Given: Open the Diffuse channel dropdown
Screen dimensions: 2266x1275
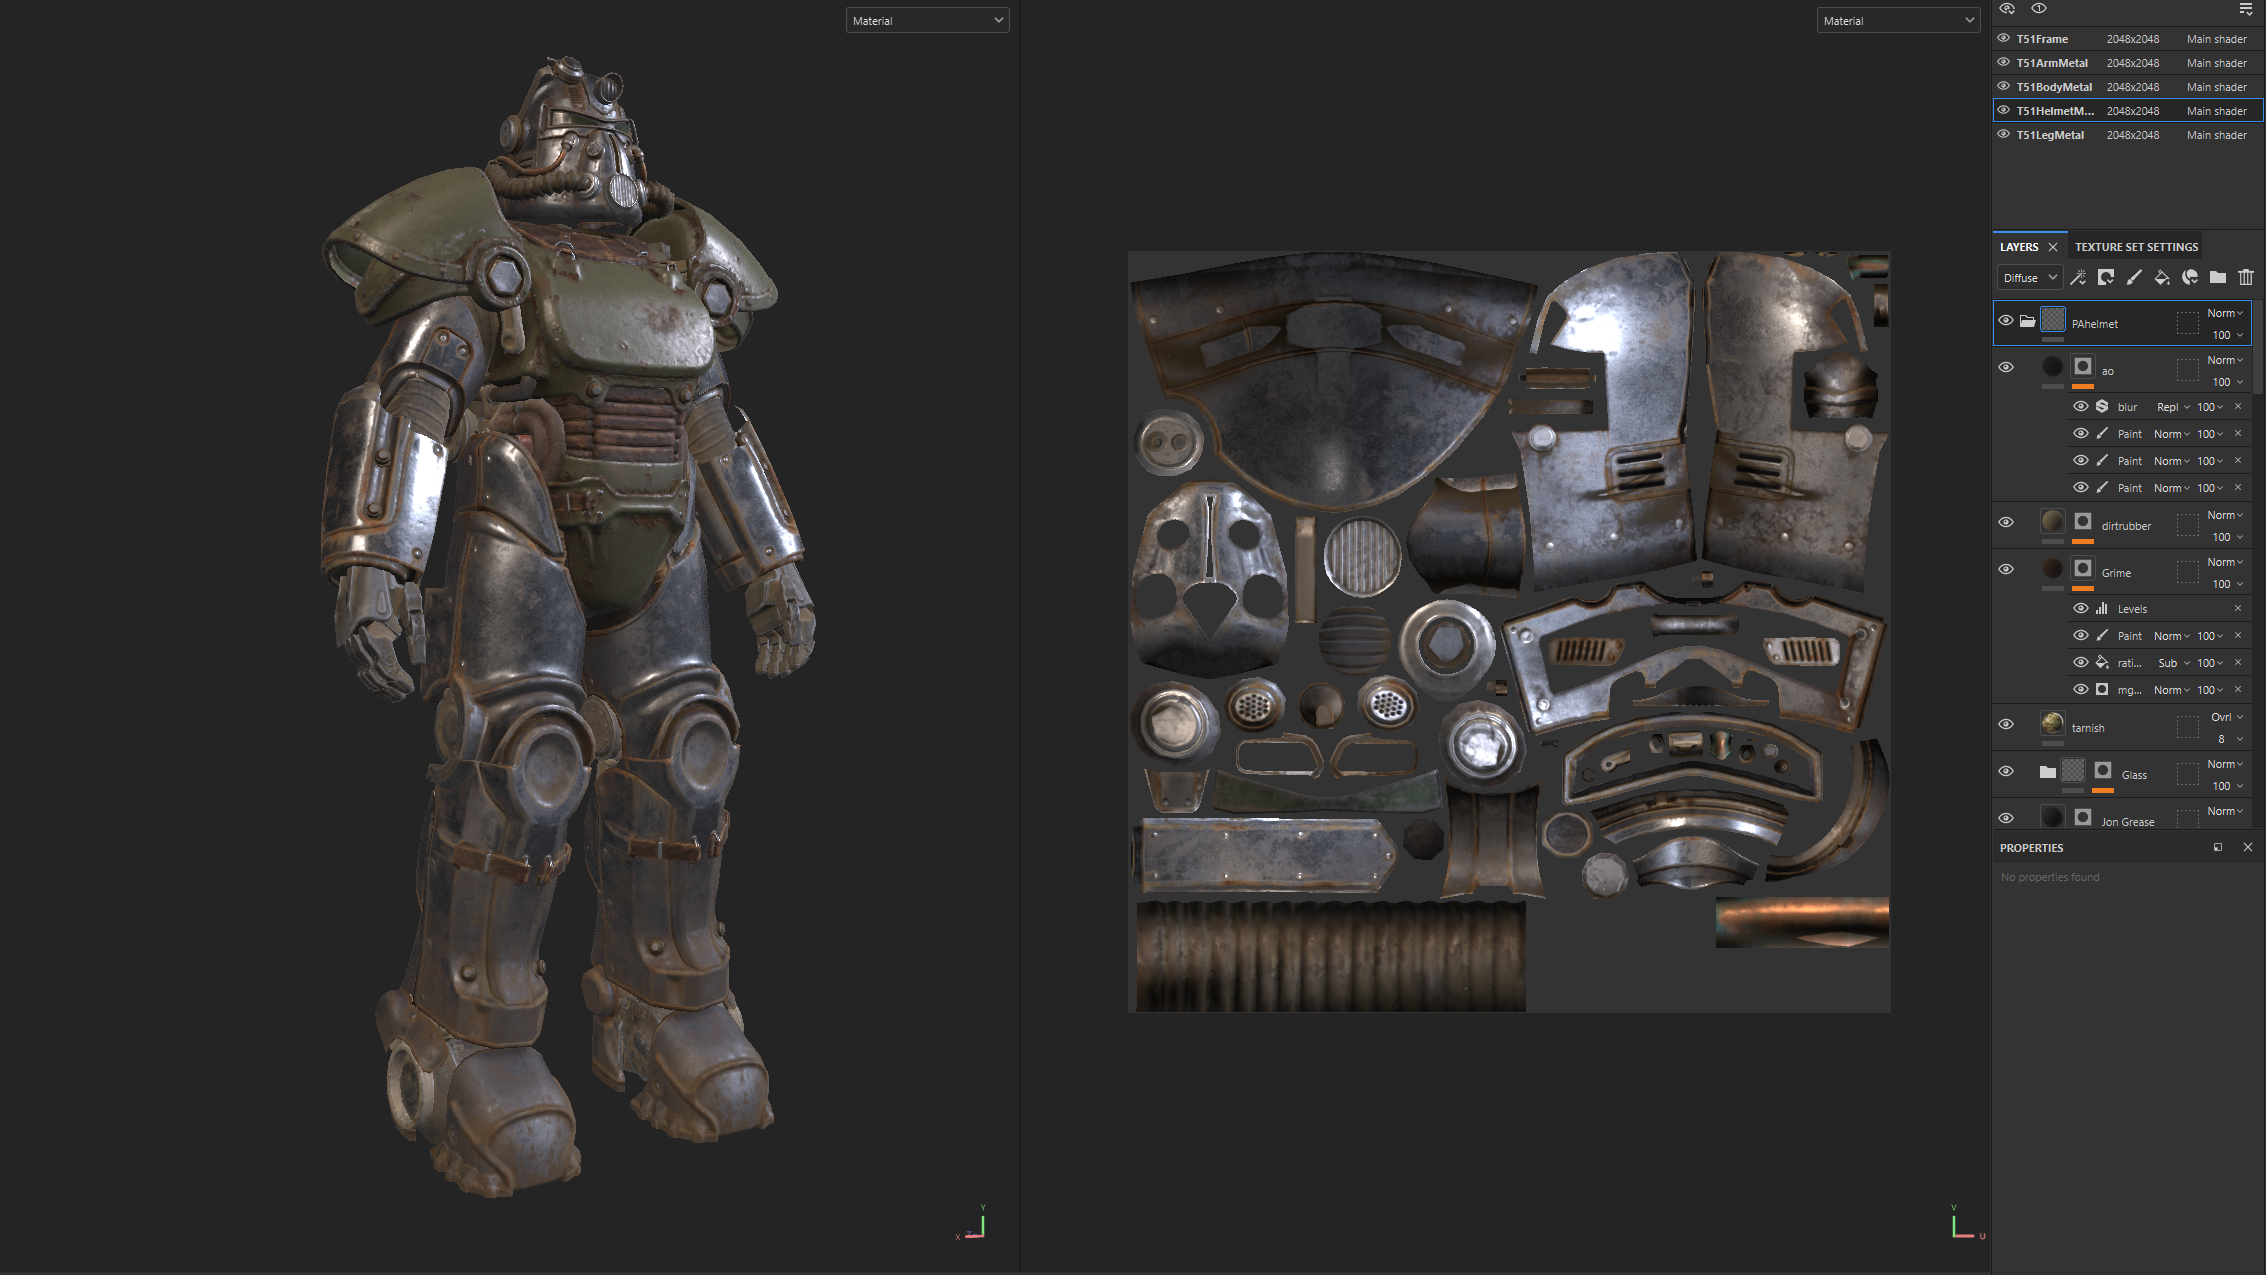Looking at the screenshot, I should click(x=2030, y=278).
